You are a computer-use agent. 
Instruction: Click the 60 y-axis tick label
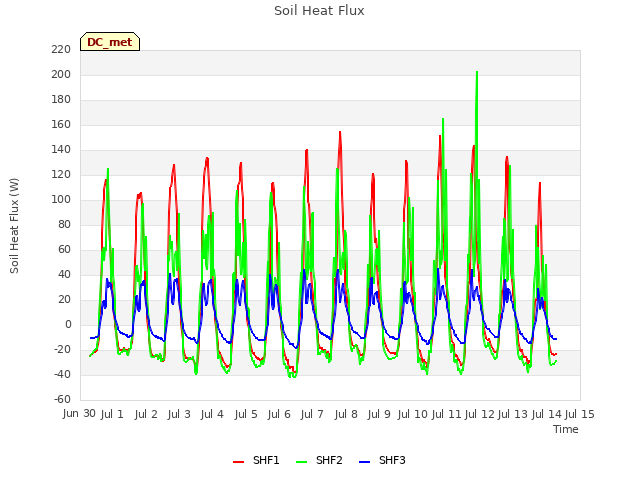point(64,249)
